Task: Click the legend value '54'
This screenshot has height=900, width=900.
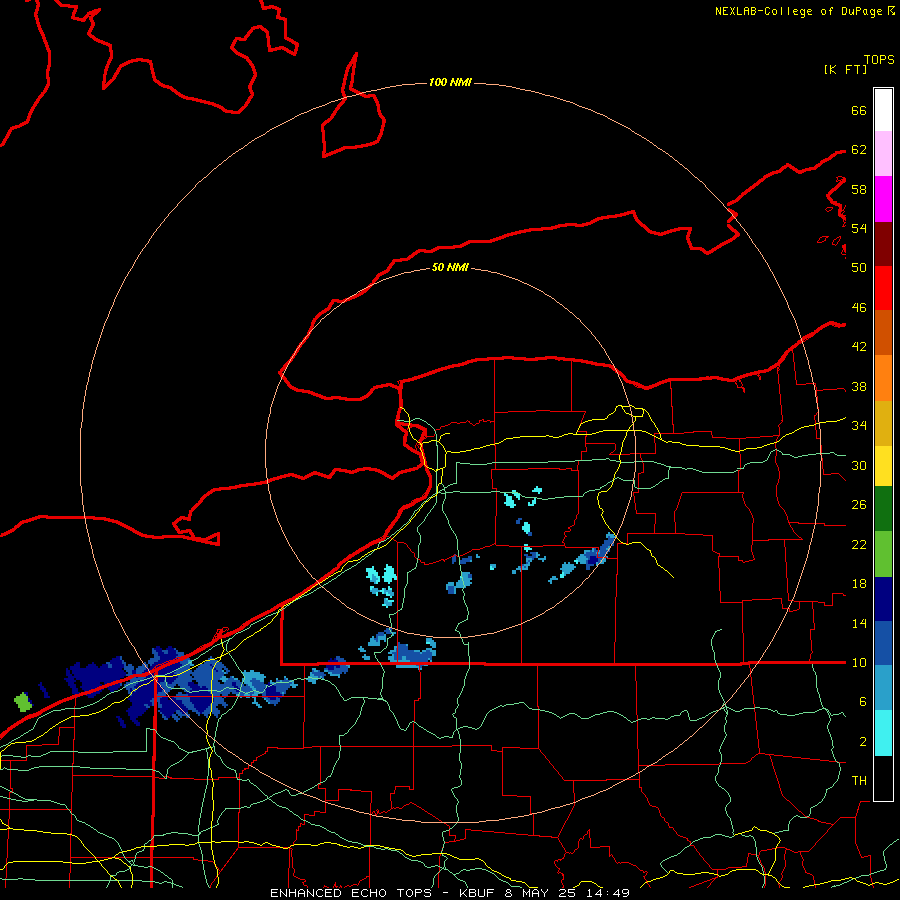Action: tap(859, 228)
